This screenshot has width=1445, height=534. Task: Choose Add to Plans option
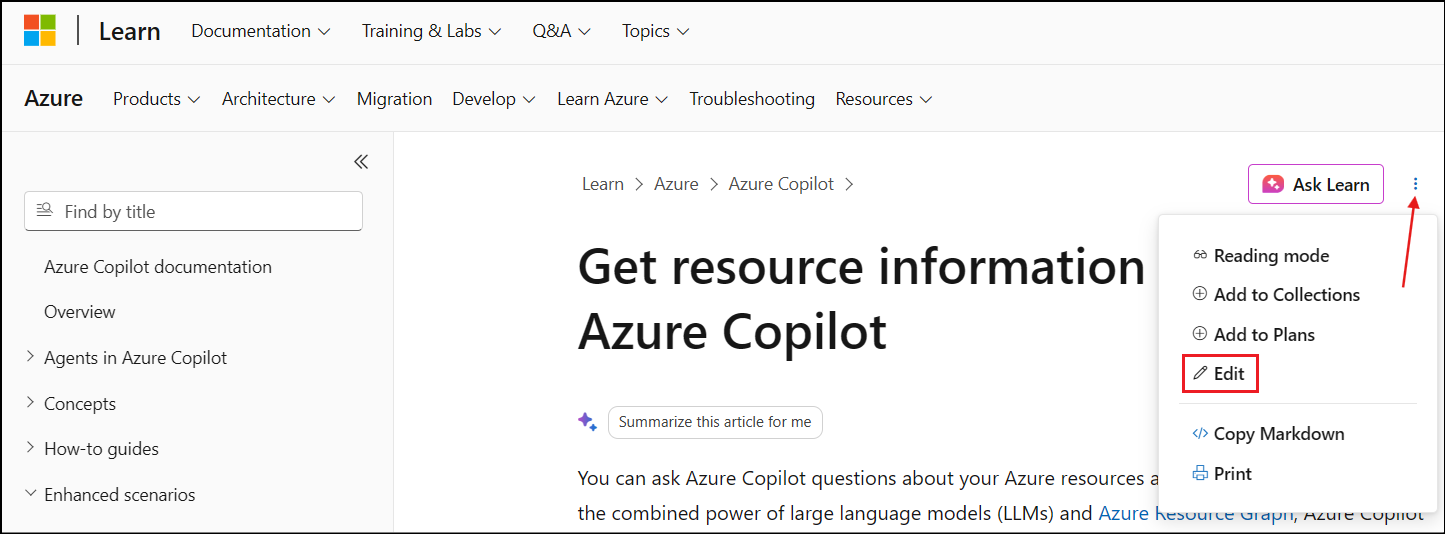coord(1253,335)
